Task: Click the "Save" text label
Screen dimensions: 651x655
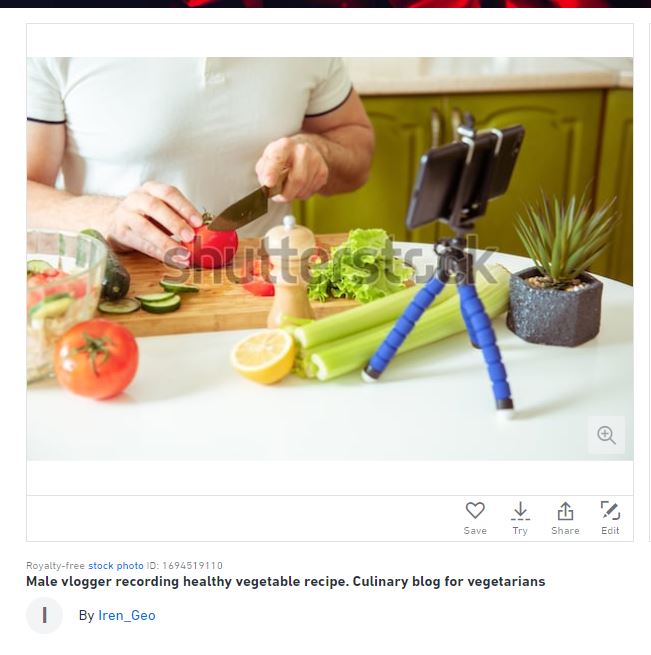Action: [x=475, y=531]
